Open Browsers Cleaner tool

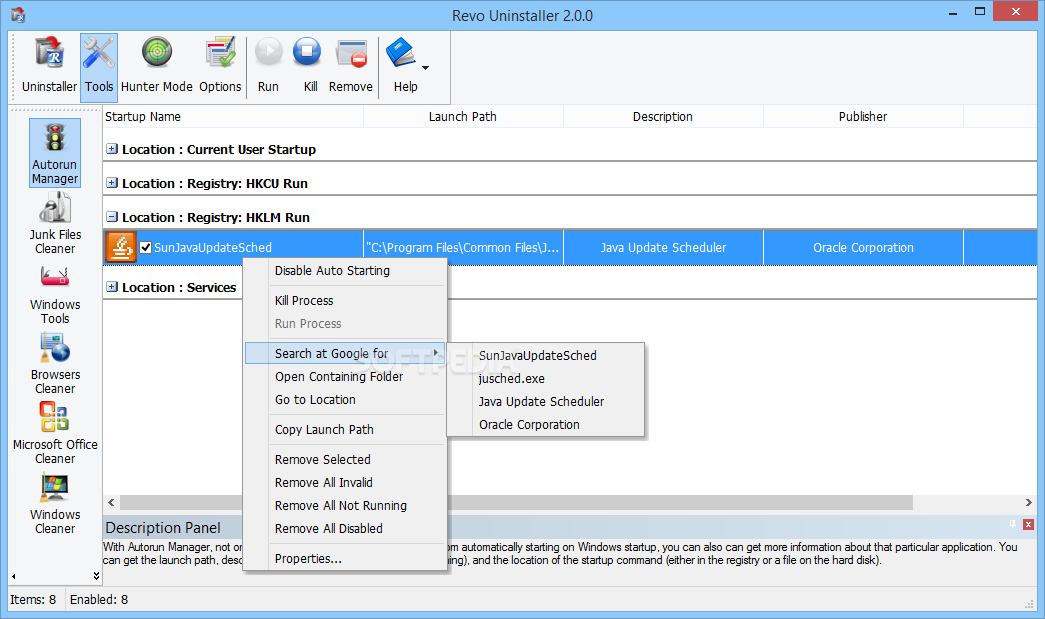point(55,364)
